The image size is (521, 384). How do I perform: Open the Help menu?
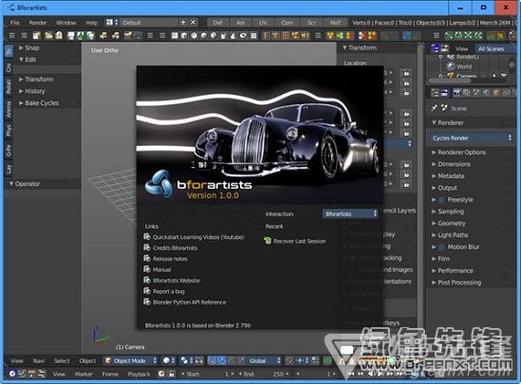[x=92, y=23]
